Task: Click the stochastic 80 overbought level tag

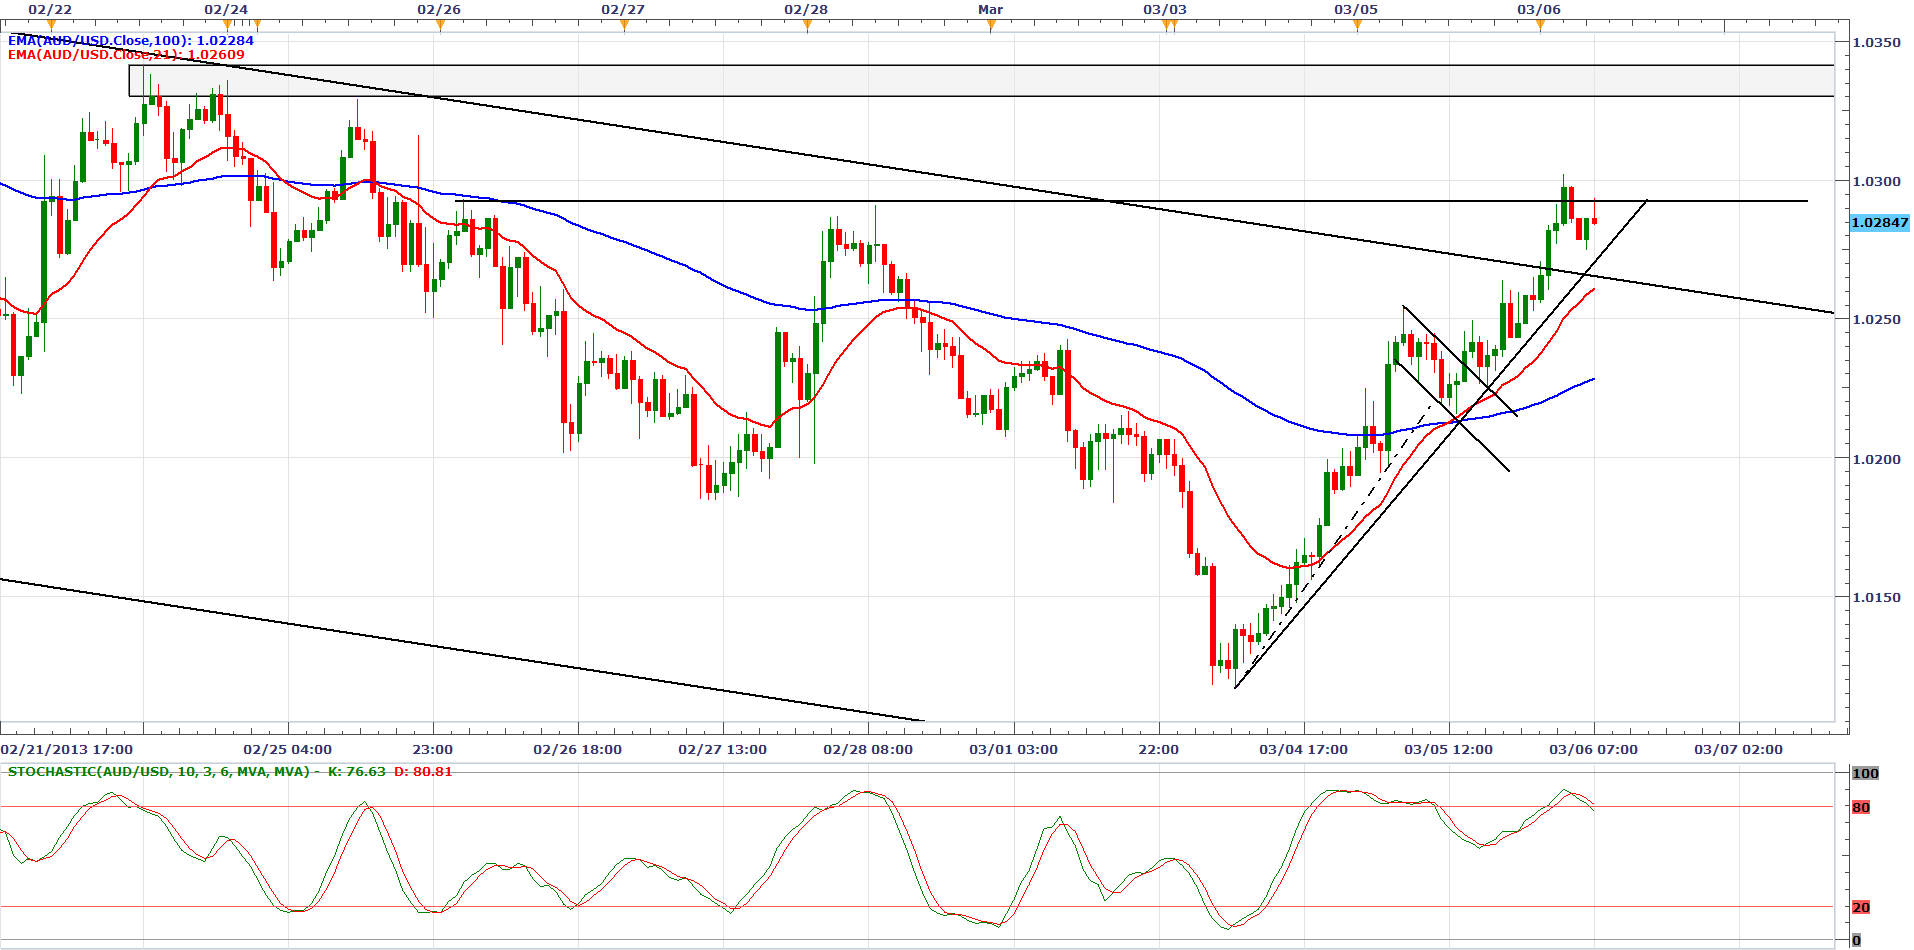Action: (x=1860, y=808)
